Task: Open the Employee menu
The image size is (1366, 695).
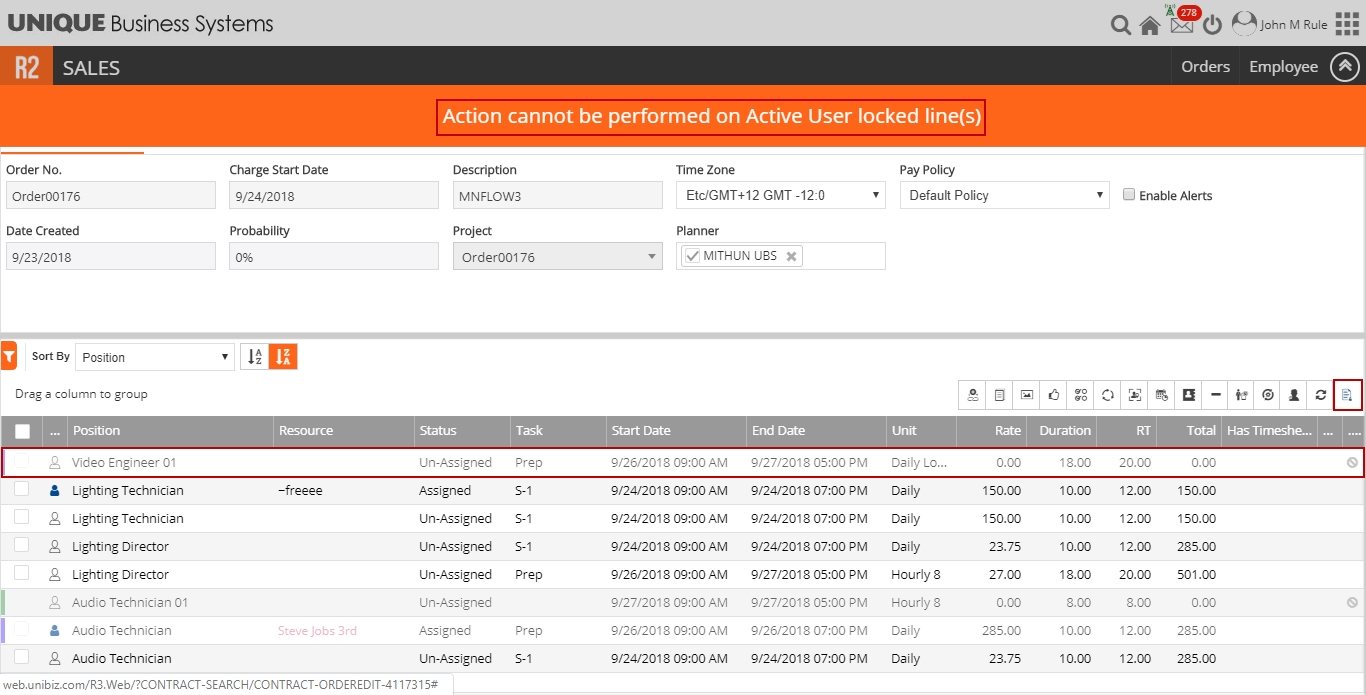Action: 1283,67
